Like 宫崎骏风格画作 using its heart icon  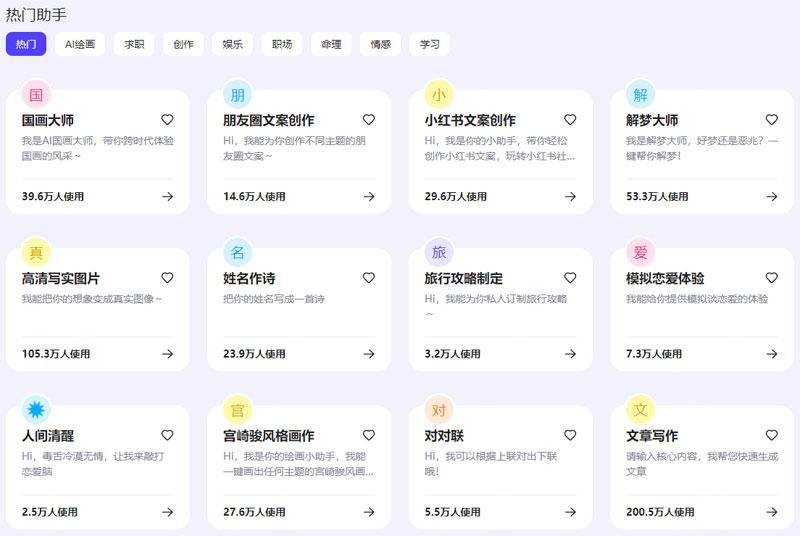click(x=369, y=436)
